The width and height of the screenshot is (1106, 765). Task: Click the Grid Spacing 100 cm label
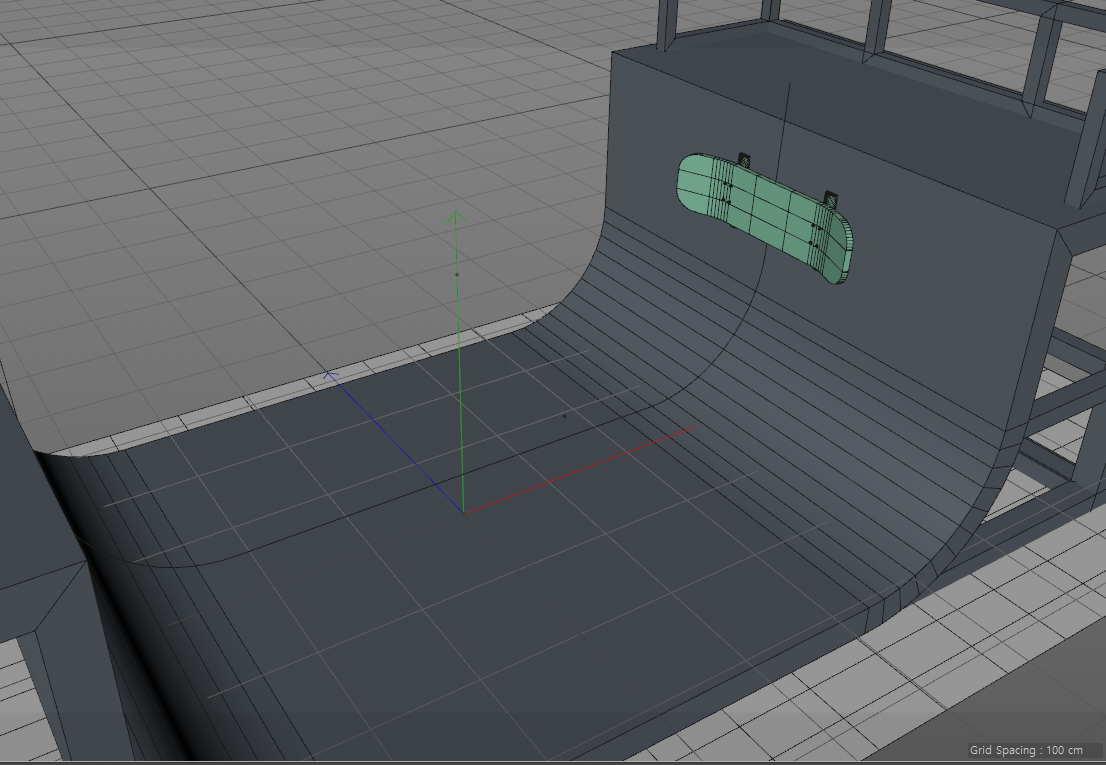point(1025,750)
